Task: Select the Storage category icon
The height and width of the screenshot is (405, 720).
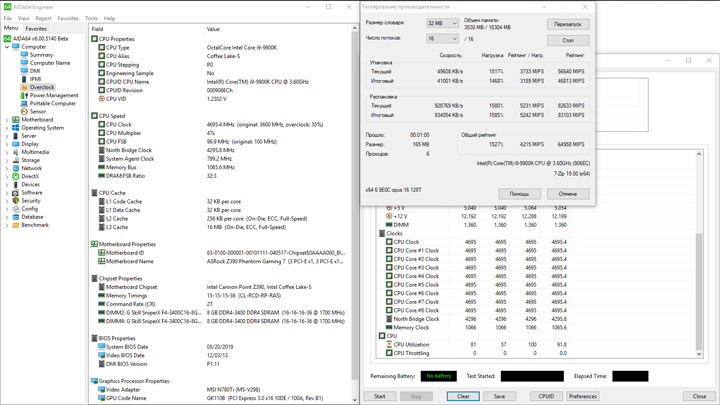Action: click(16, 160)
